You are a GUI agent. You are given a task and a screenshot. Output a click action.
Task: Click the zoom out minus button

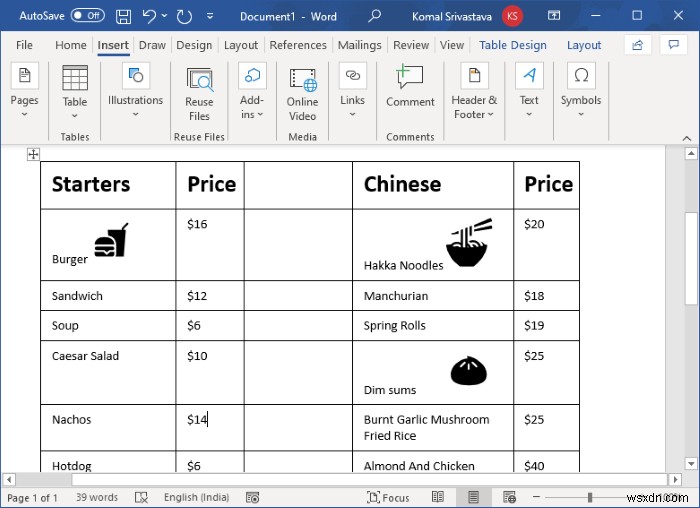536,496
